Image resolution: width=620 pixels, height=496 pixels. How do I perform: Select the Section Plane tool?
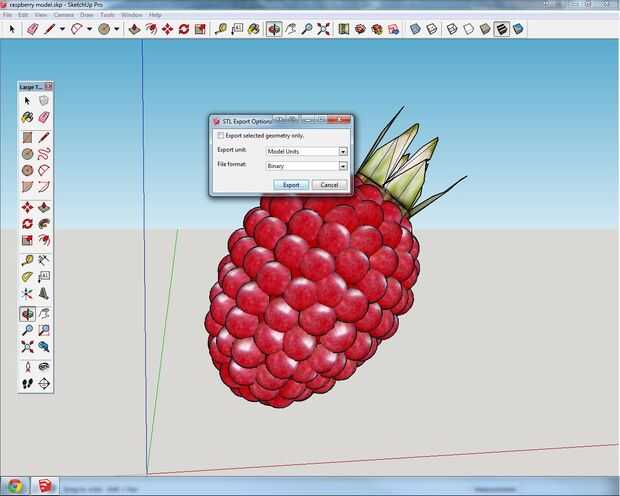[44, 383]
